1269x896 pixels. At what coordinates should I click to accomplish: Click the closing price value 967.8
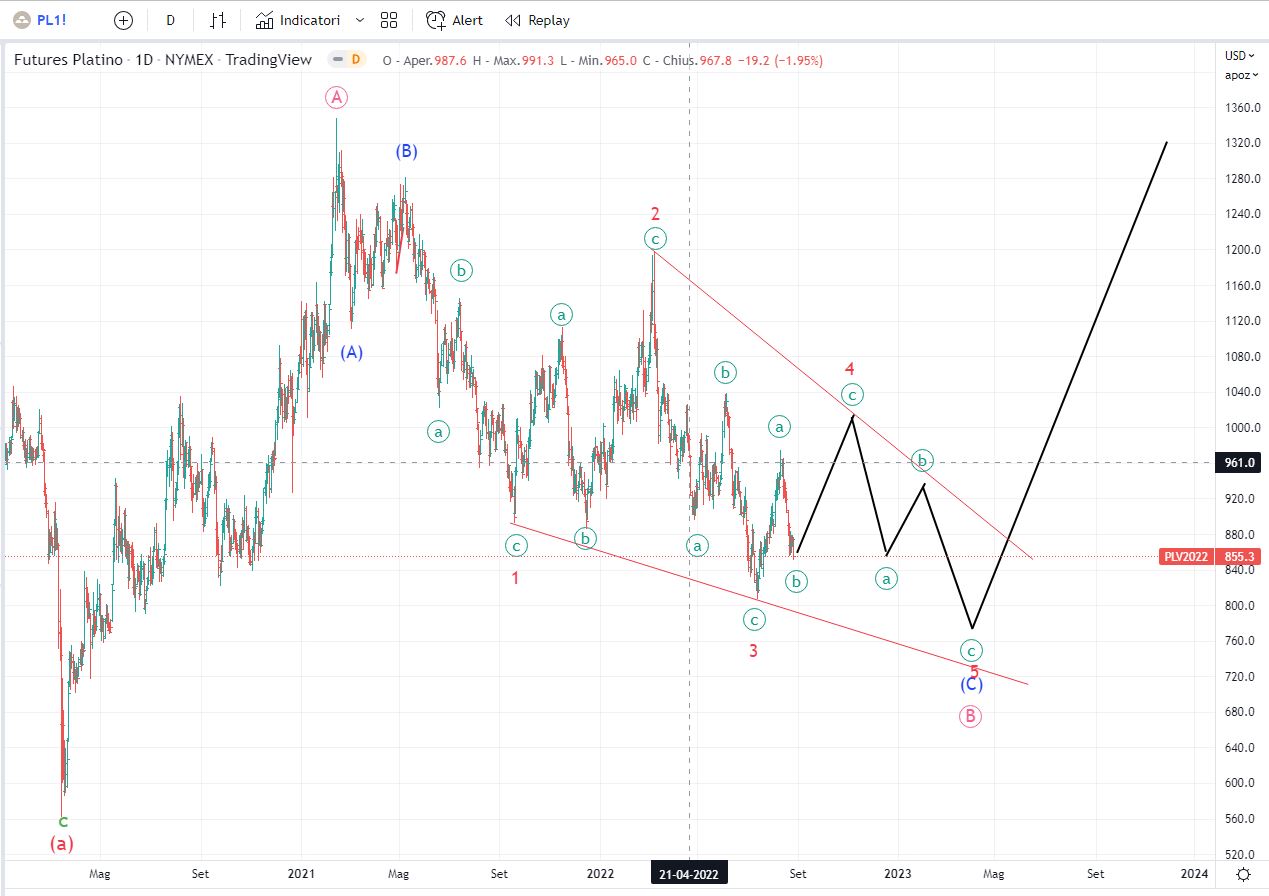(716, 60)
